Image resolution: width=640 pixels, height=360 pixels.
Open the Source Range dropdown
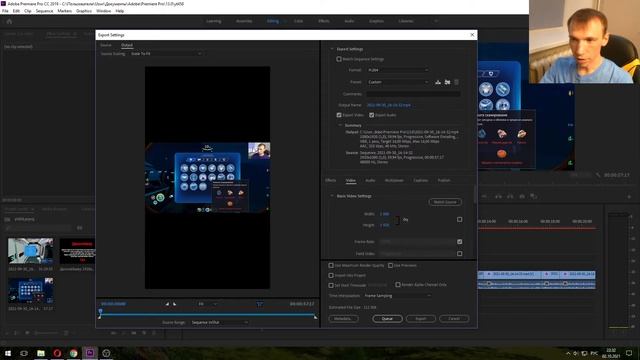point(220,322)
